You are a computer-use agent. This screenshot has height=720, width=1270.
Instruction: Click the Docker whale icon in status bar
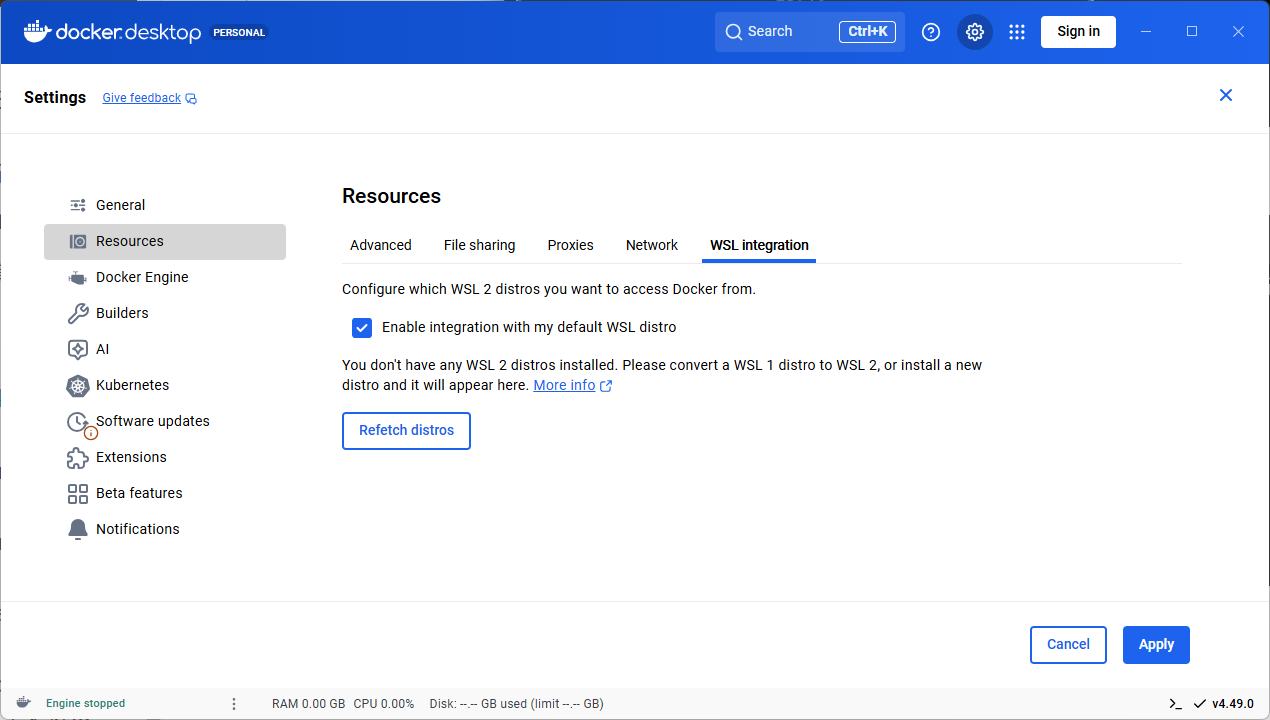[x=23, y=703]
